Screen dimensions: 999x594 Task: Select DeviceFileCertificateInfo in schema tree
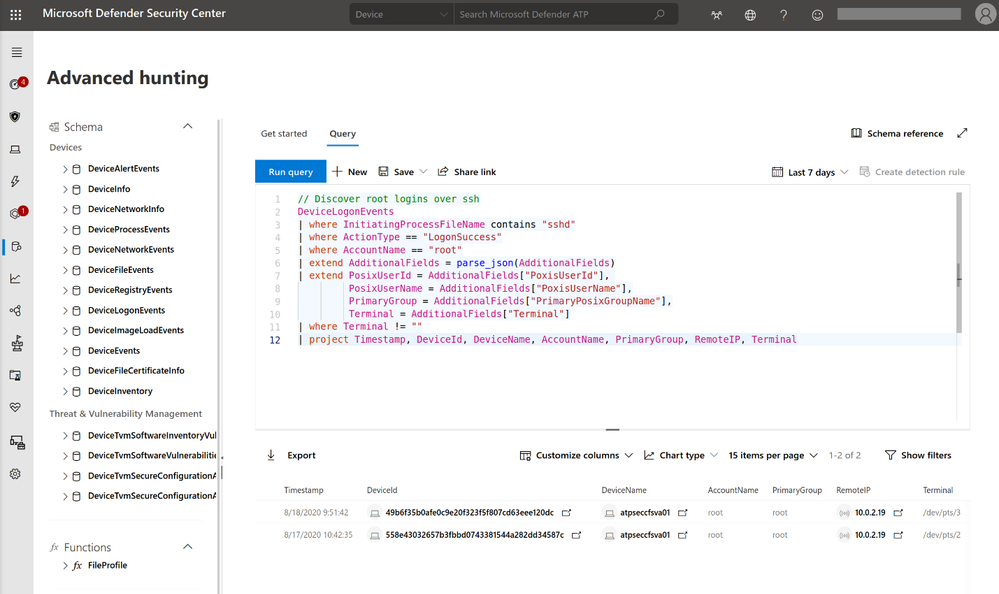pyautogui.click(x=136, y=371)
